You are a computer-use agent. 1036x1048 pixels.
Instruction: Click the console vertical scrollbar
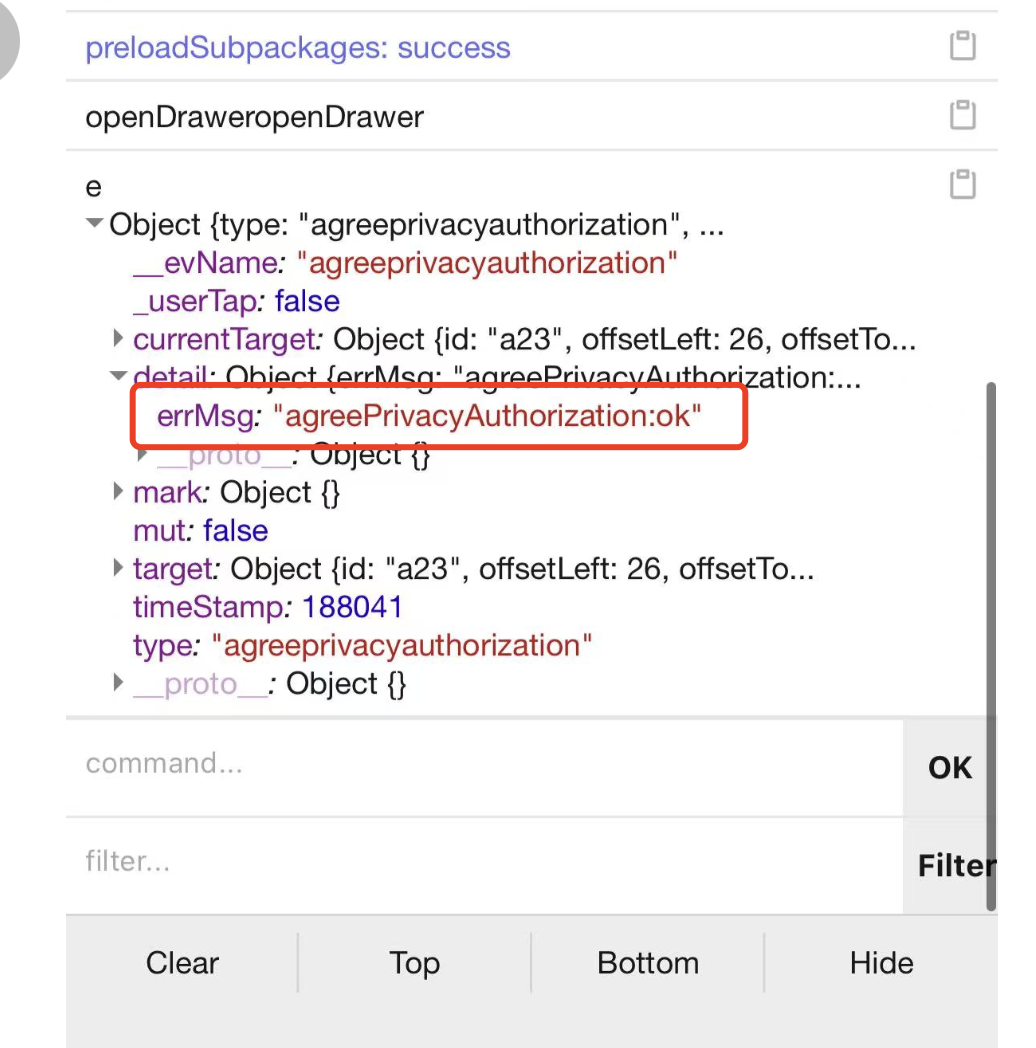(x=991, y=640)
